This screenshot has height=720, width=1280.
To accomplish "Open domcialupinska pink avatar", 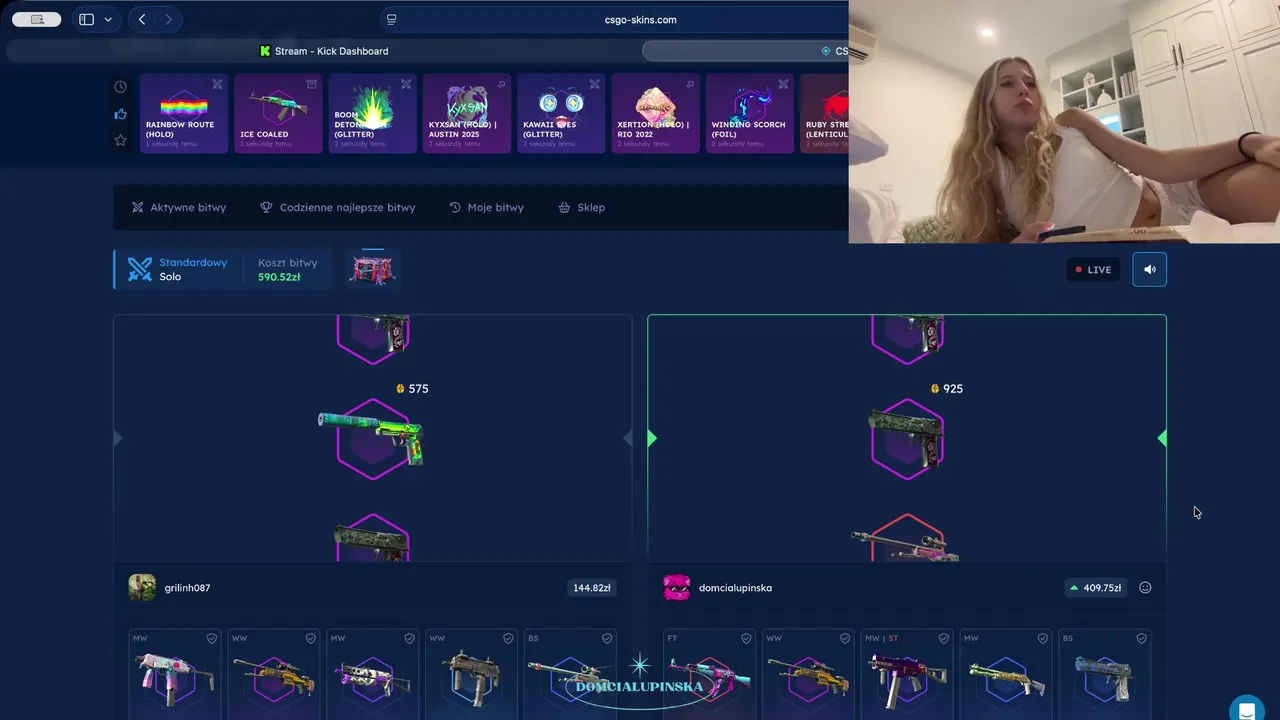I will coord(677,587).
